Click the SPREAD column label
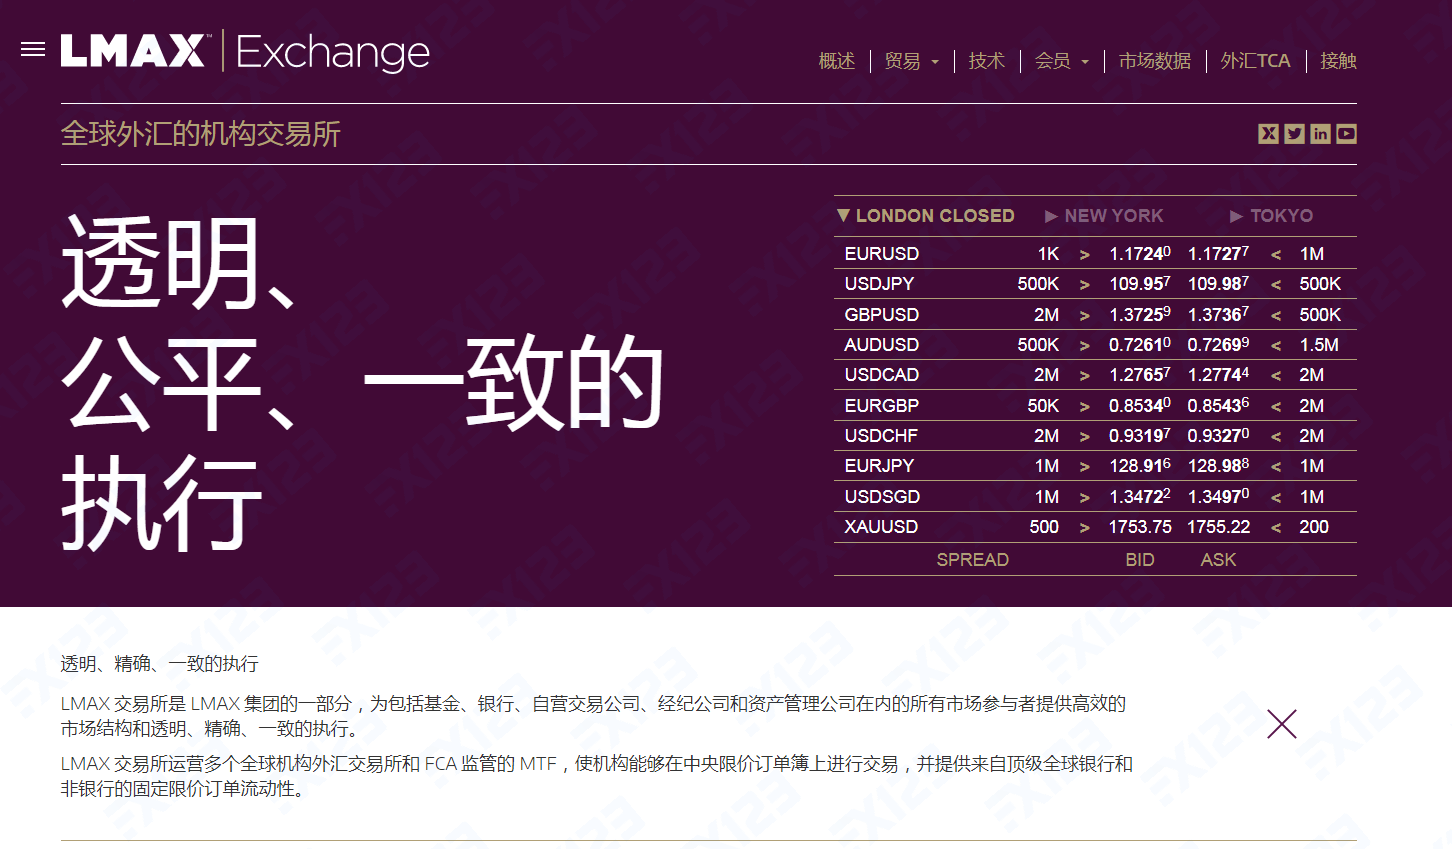The height and width of the screenshot is (849, 1452). 972,560
